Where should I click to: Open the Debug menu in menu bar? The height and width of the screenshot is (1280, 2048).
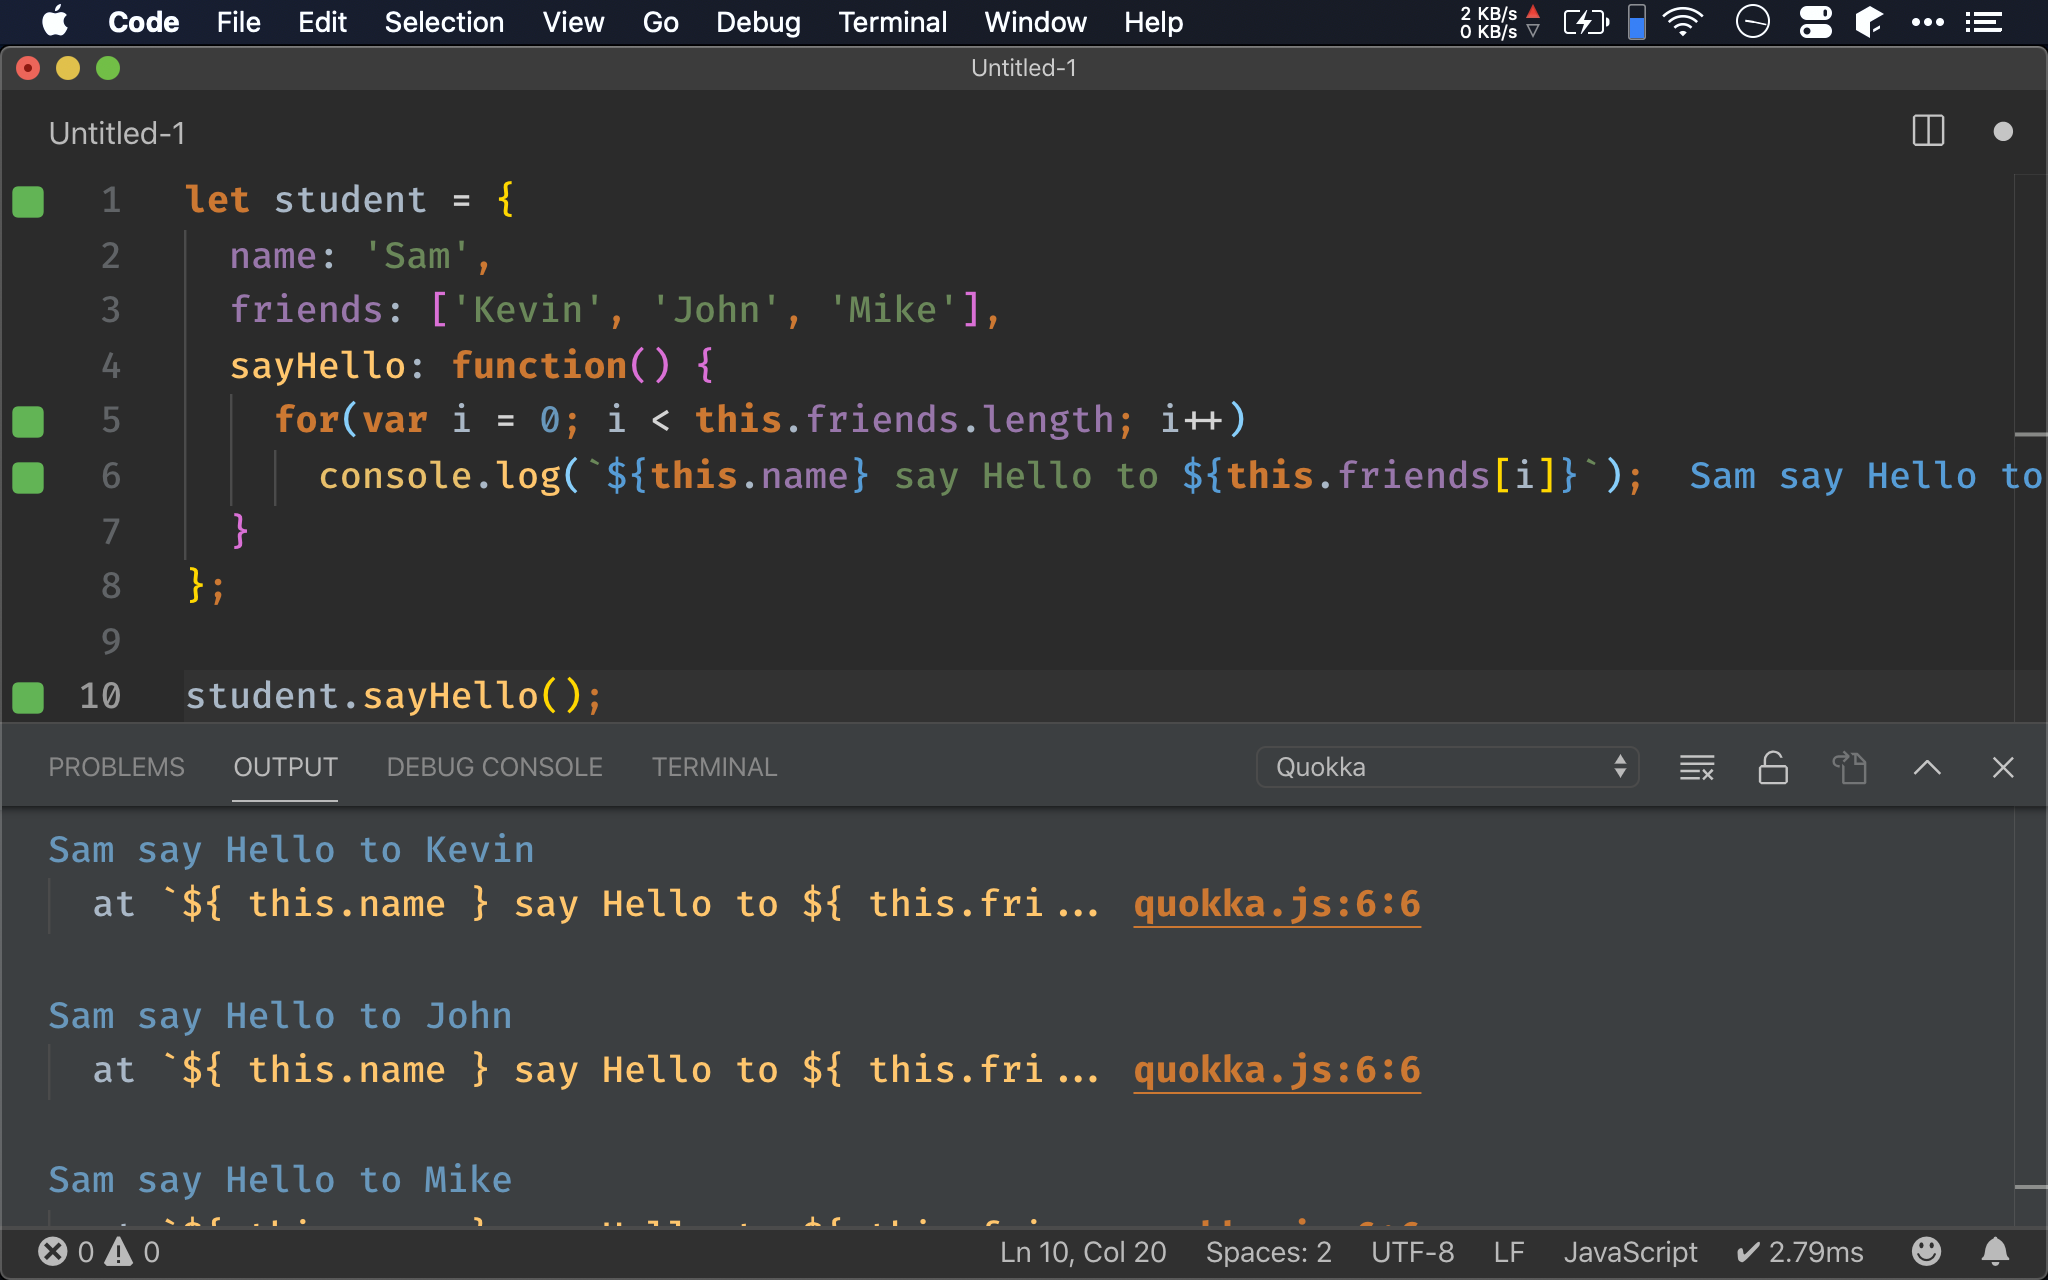(758, 21)
